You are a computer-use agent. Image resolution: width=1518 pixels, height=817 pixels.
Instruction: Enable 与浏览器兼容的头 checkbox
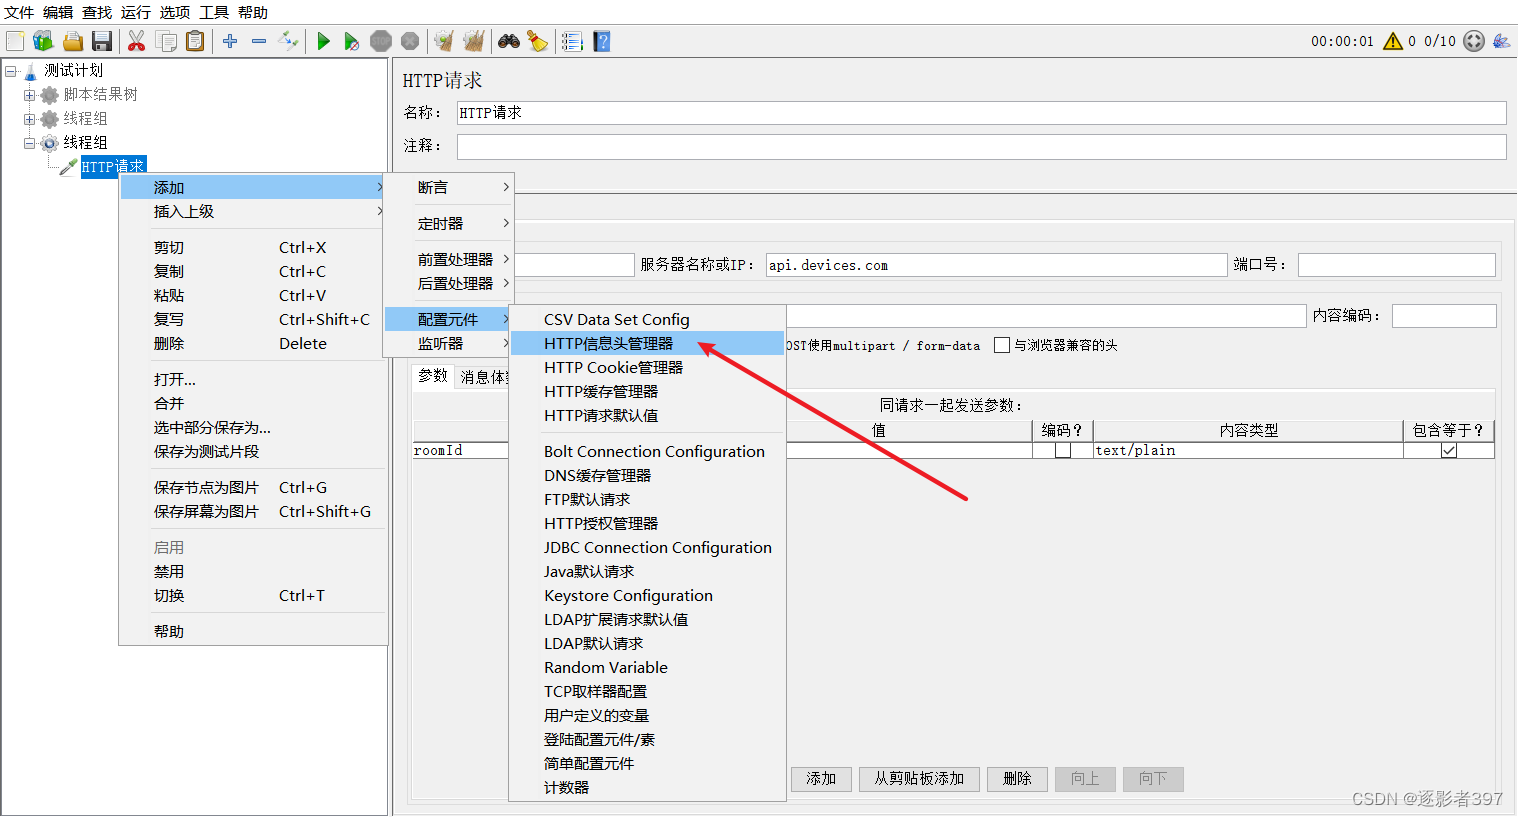coord(1002,345)
